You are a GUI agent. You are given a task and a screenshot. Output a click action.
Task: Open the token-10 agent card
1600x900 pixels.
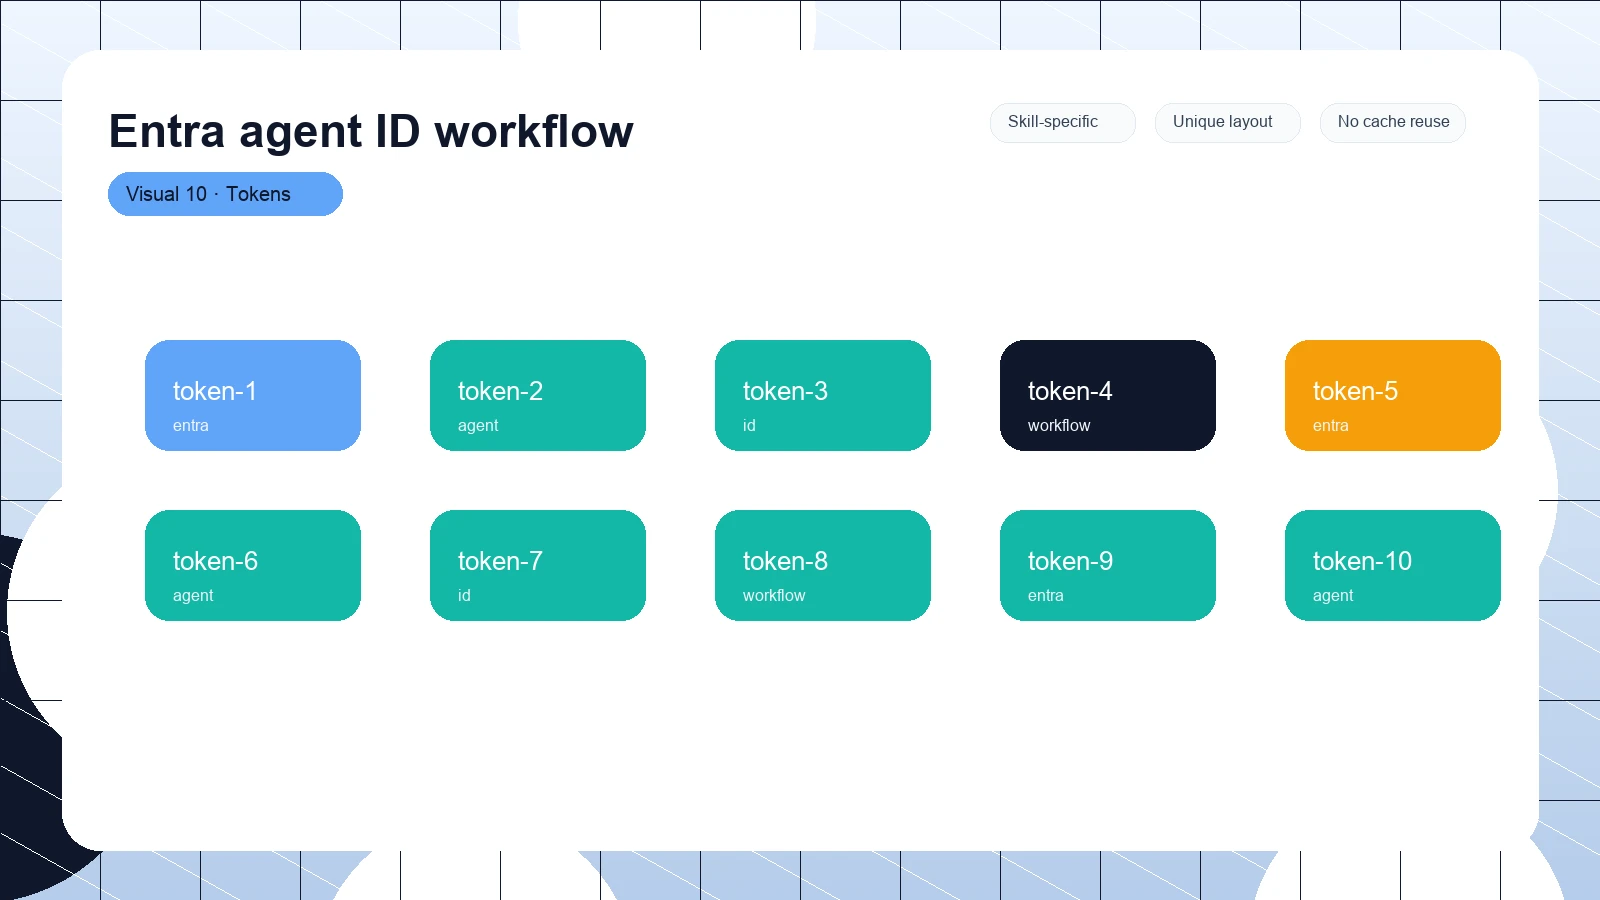(1393, 565)
